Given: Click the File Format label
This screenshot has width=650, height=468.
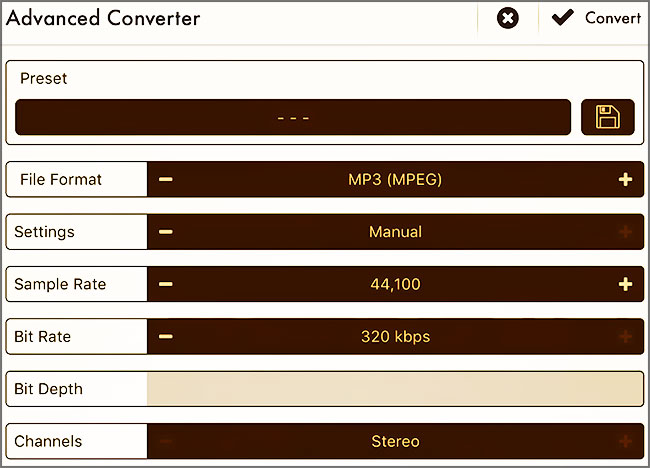Looking at the screenshot, I should (x=61, y=179).
